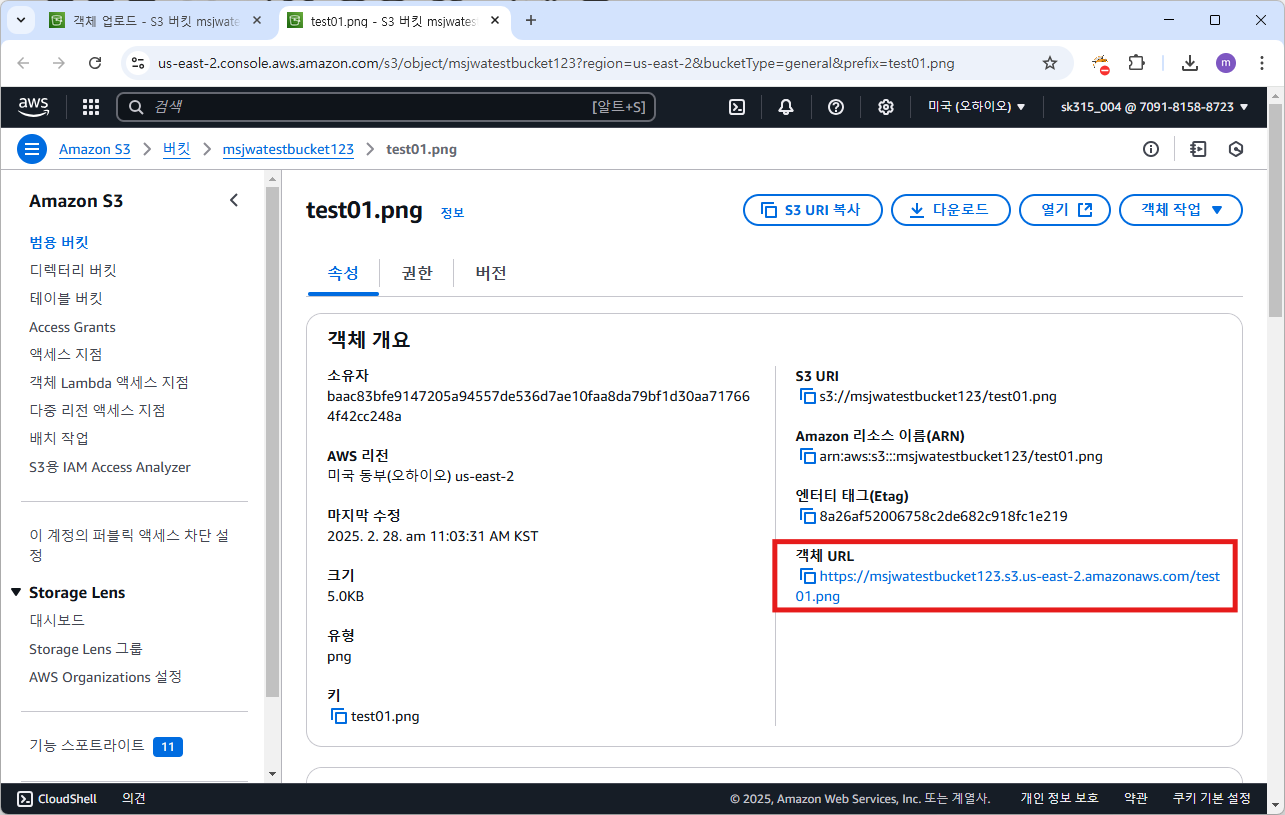Bookmark this page with the star icon
Screen dimensions: 1285x815
1050,63
